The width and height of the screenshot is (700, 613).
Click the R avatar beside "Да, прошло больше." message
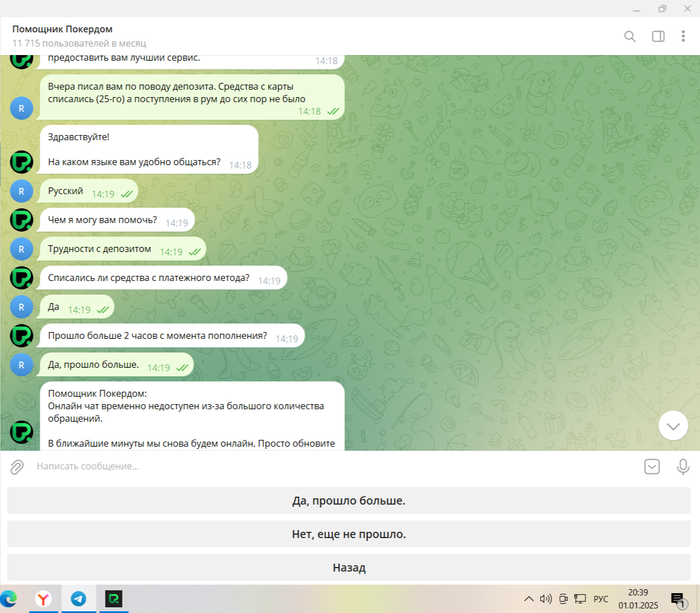click(21, 365)
